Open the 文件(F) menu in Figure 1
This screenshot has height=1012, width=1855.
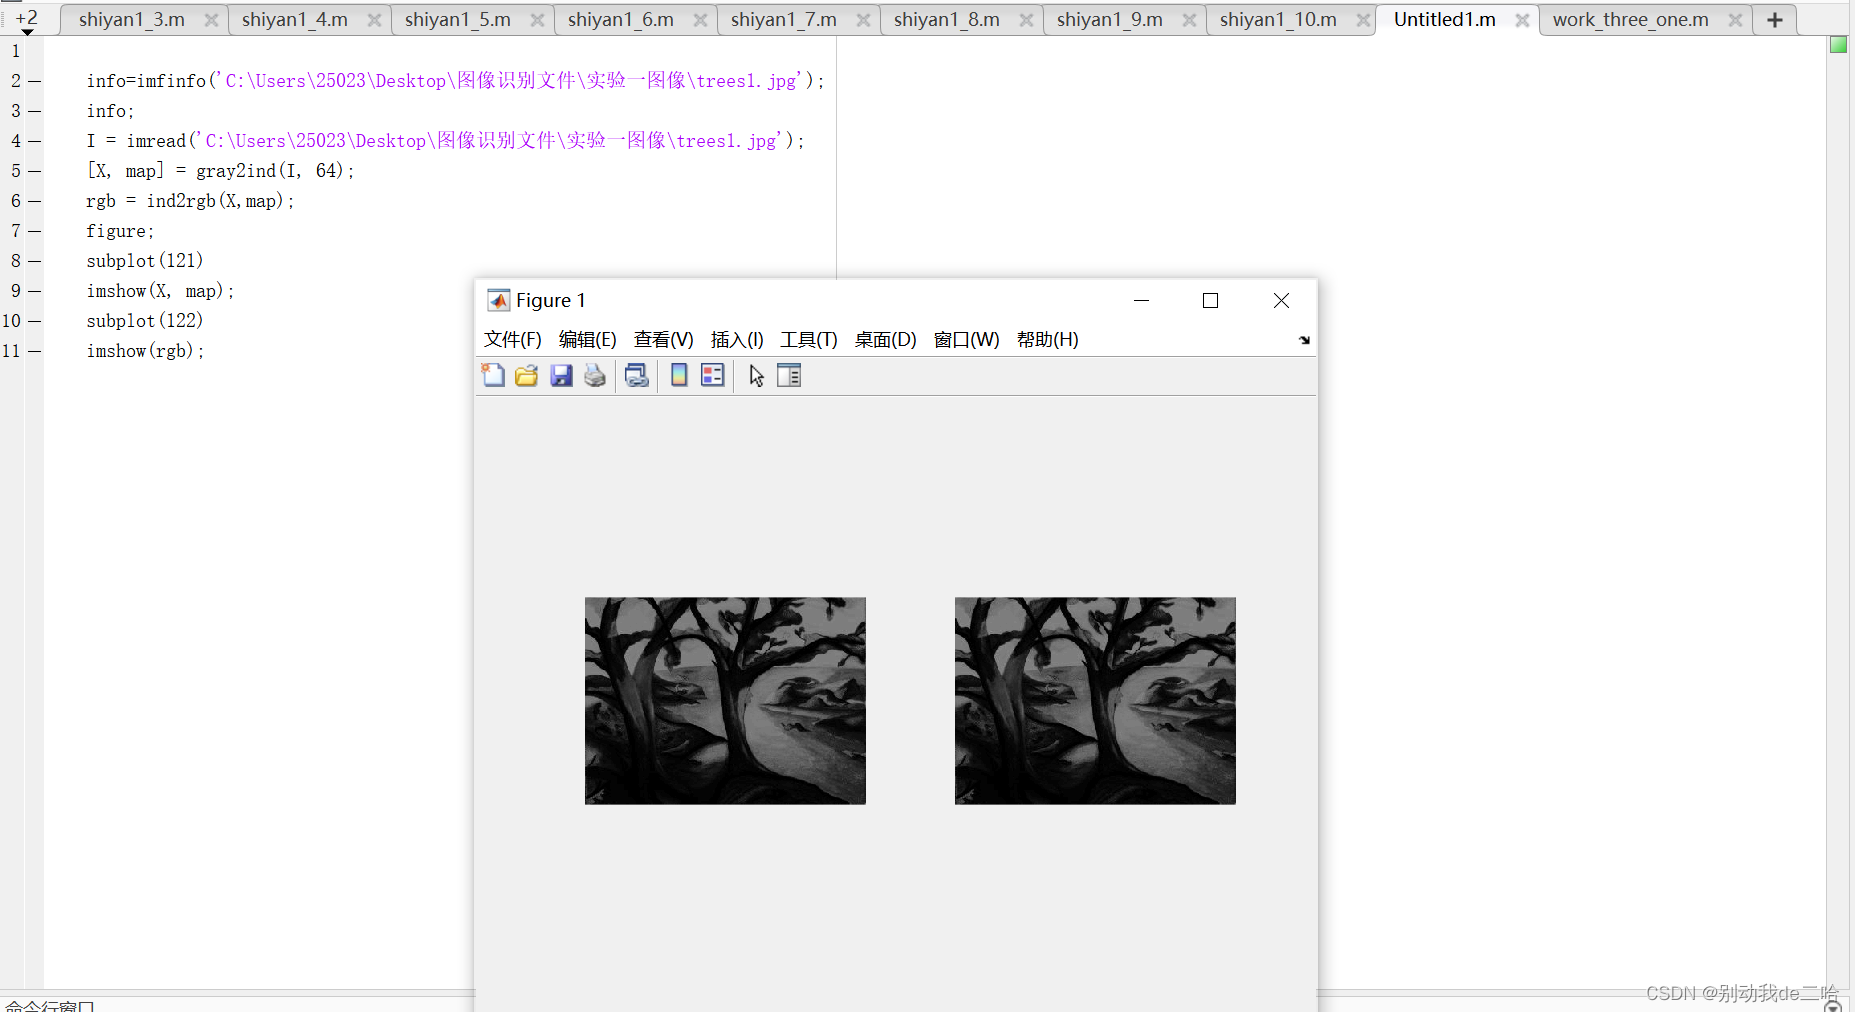(x=513, y=340)
